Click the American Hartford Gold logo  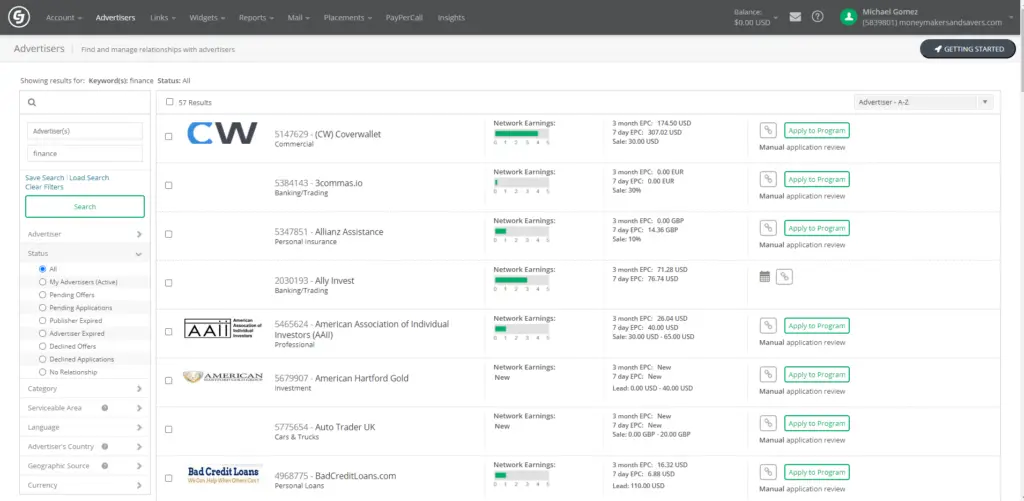click(222, 377)
